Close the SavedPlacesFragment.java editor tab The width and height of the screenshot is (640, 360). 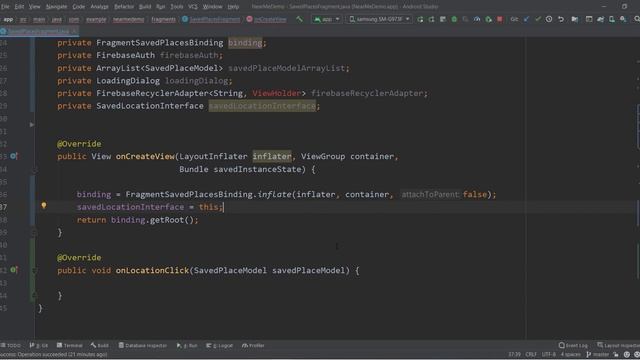tap(74, 31)
